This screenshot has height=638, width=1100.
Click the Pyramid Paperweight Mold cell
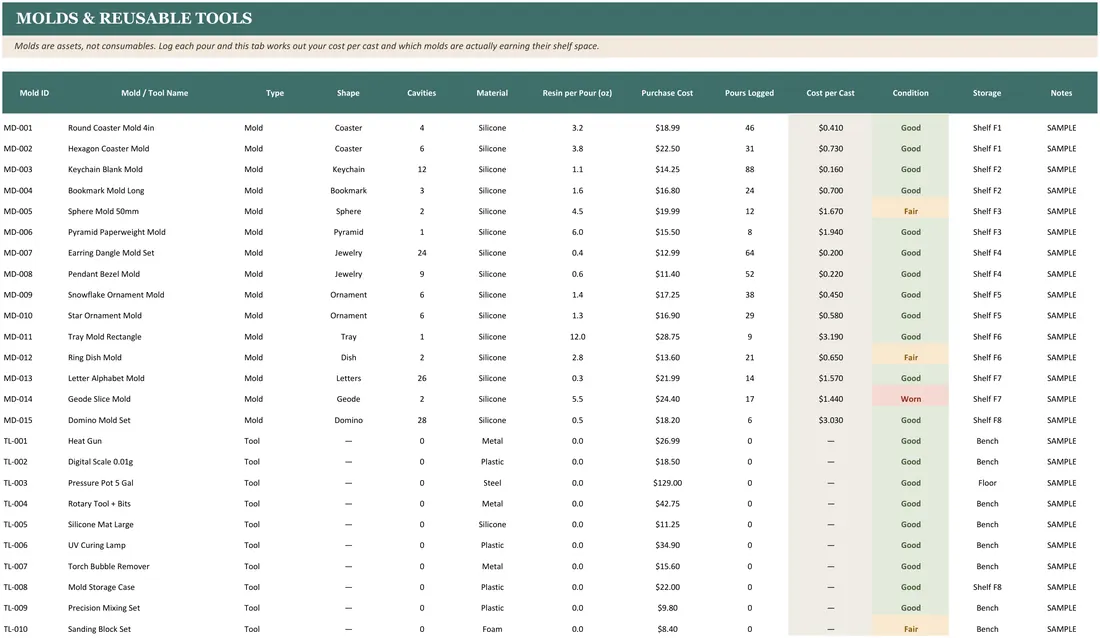tap(116, 232)
